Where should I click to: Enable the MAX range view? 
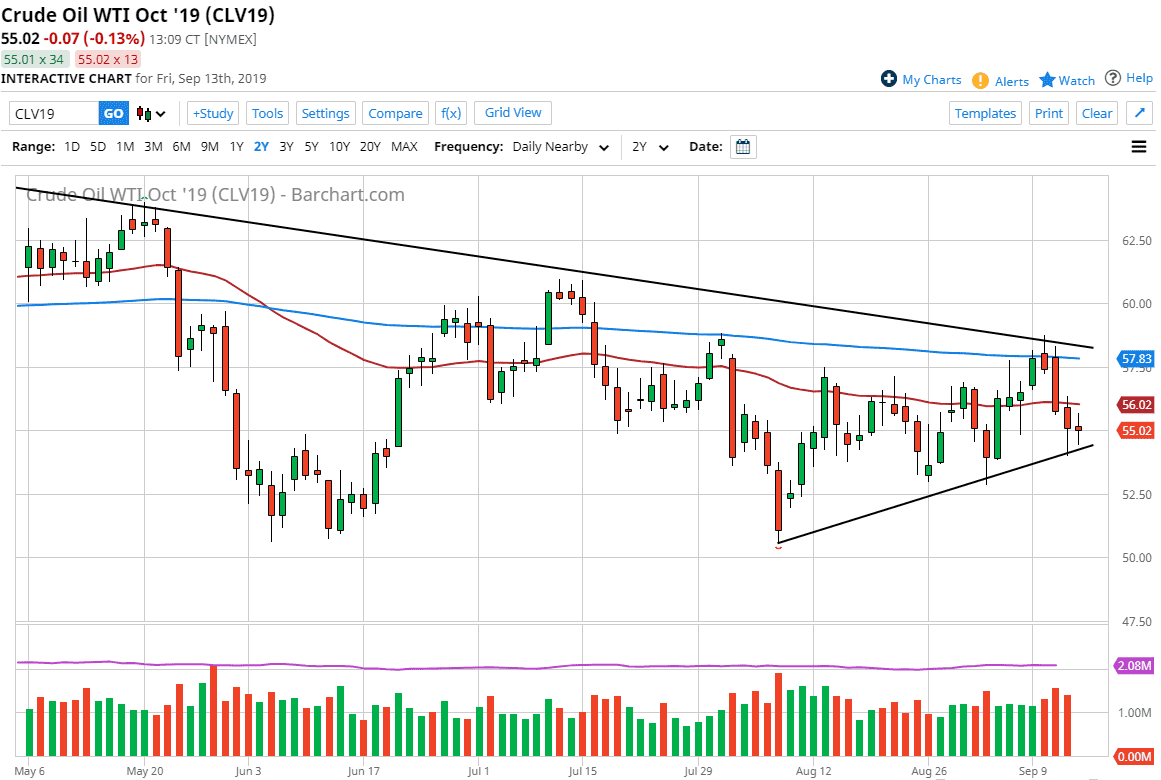pos(404,146)
